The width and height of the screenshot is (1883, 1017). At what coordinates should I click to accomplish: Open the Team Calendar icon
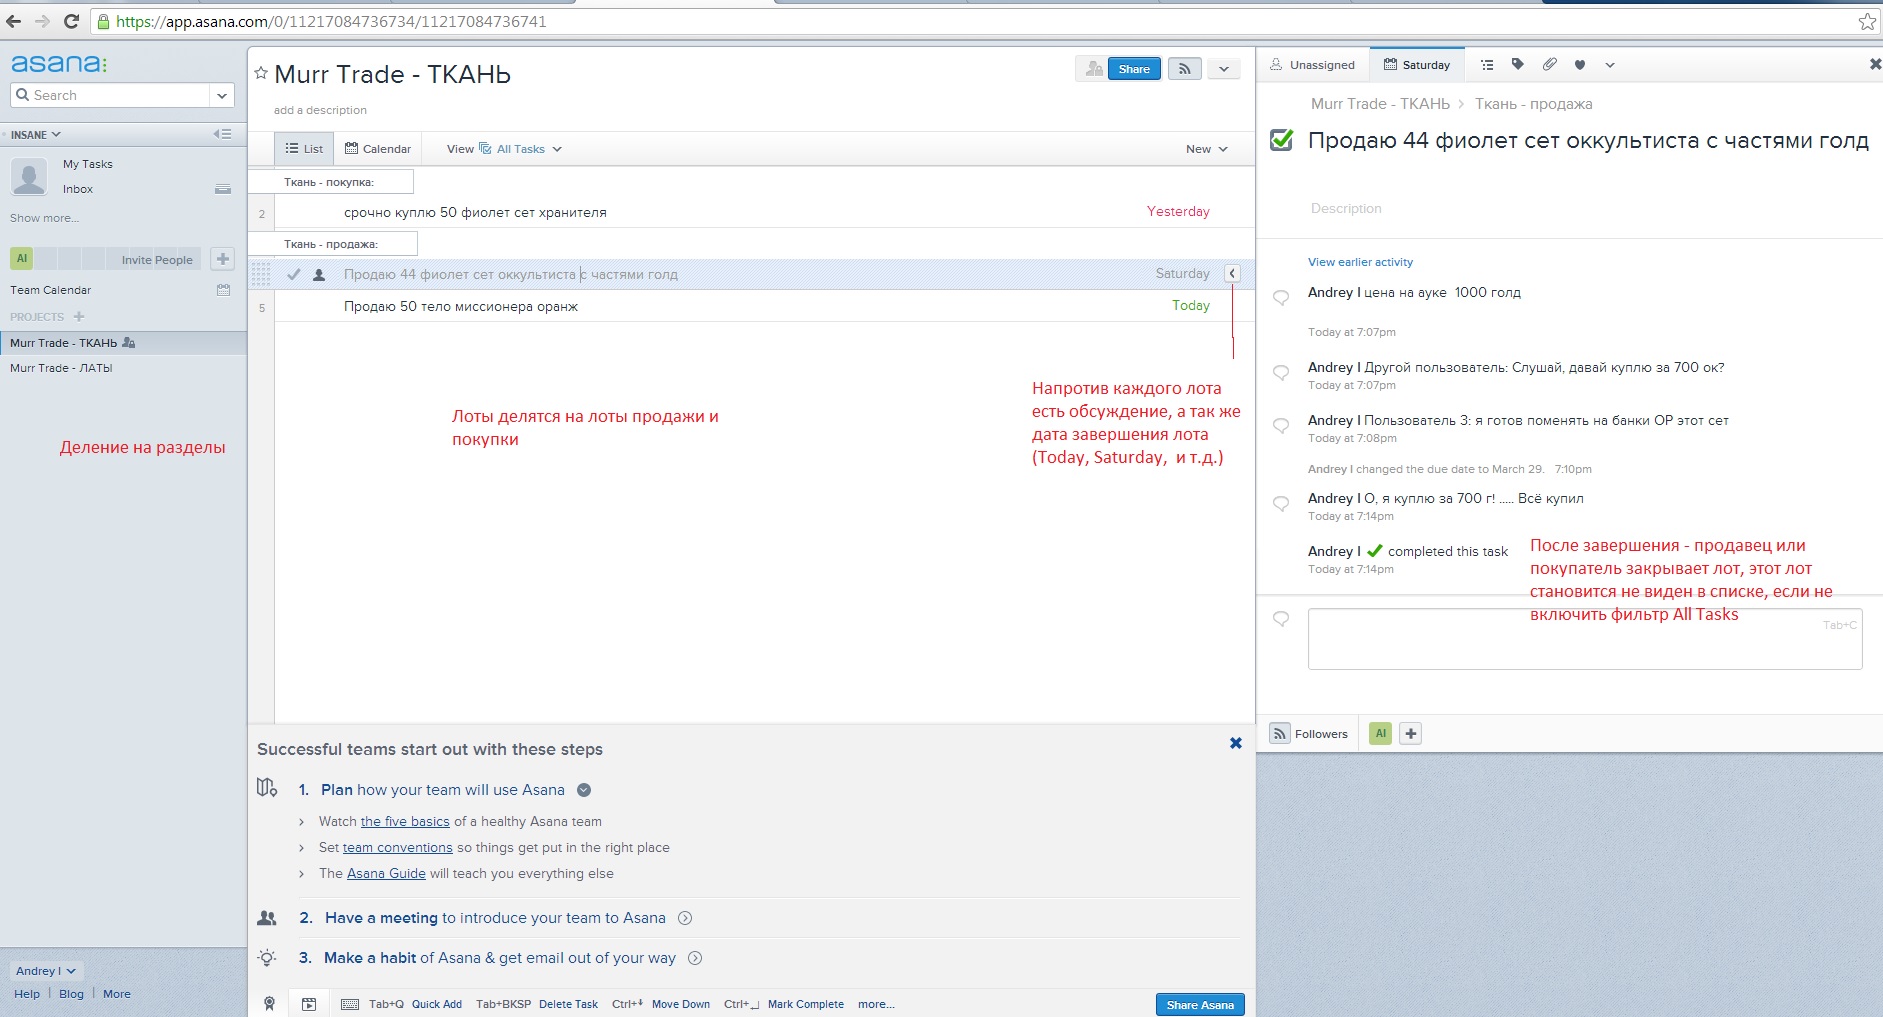[x=223, y=290]
